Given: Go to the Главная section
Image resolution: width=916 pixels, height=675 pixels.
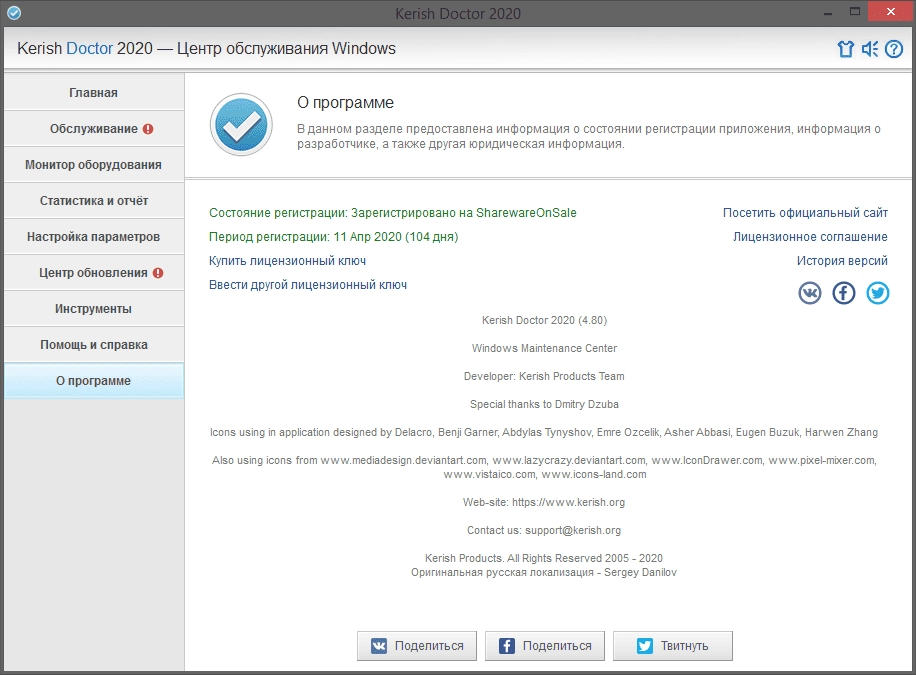Looking at the screenshot, I should [x=94, y=93].
